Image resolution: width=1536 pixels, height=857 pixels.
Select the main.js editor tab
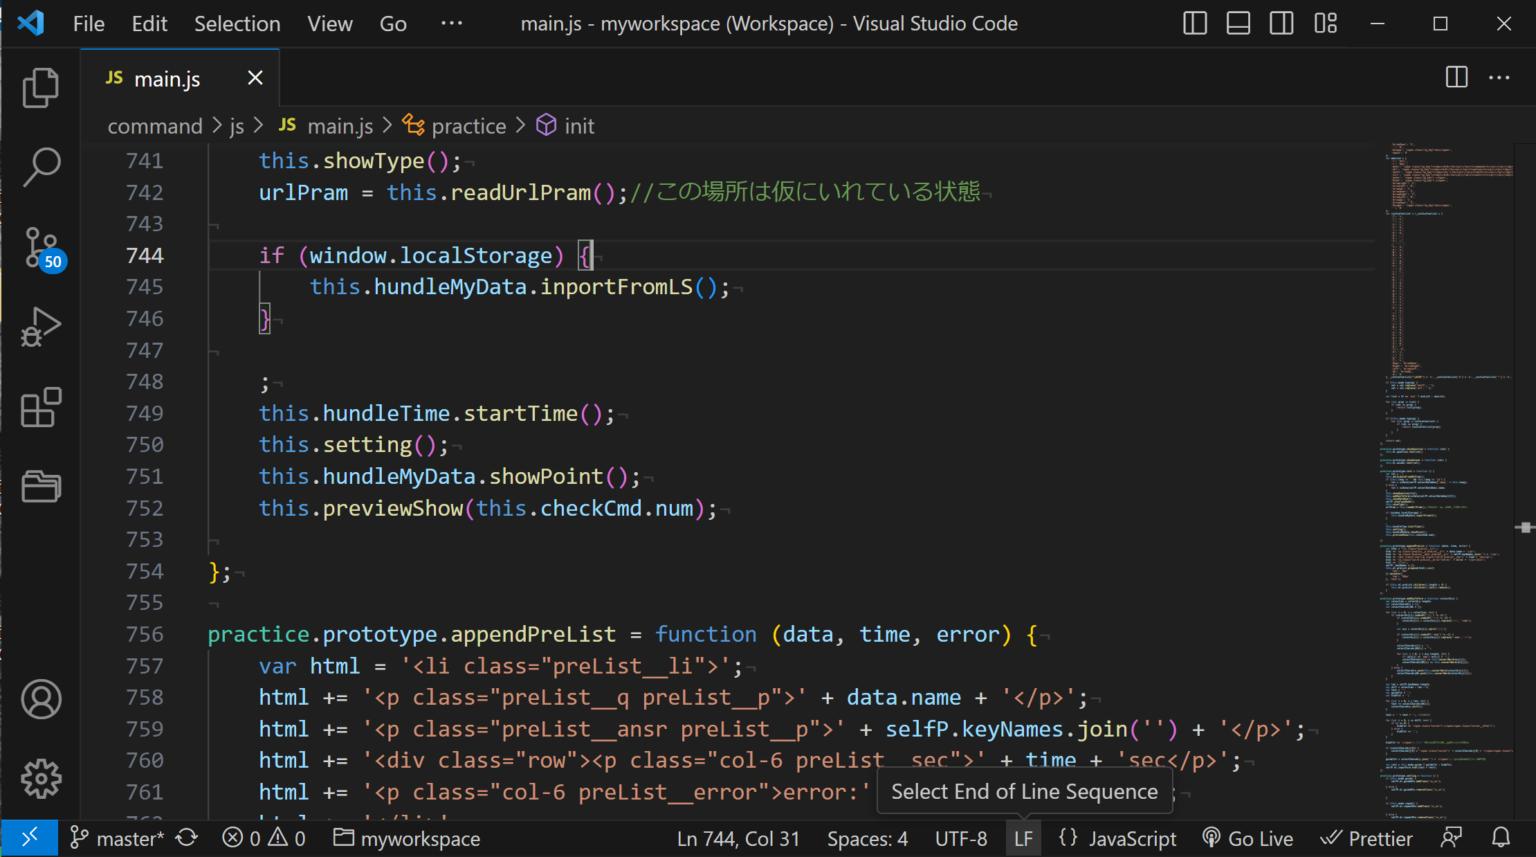point(167,78)
